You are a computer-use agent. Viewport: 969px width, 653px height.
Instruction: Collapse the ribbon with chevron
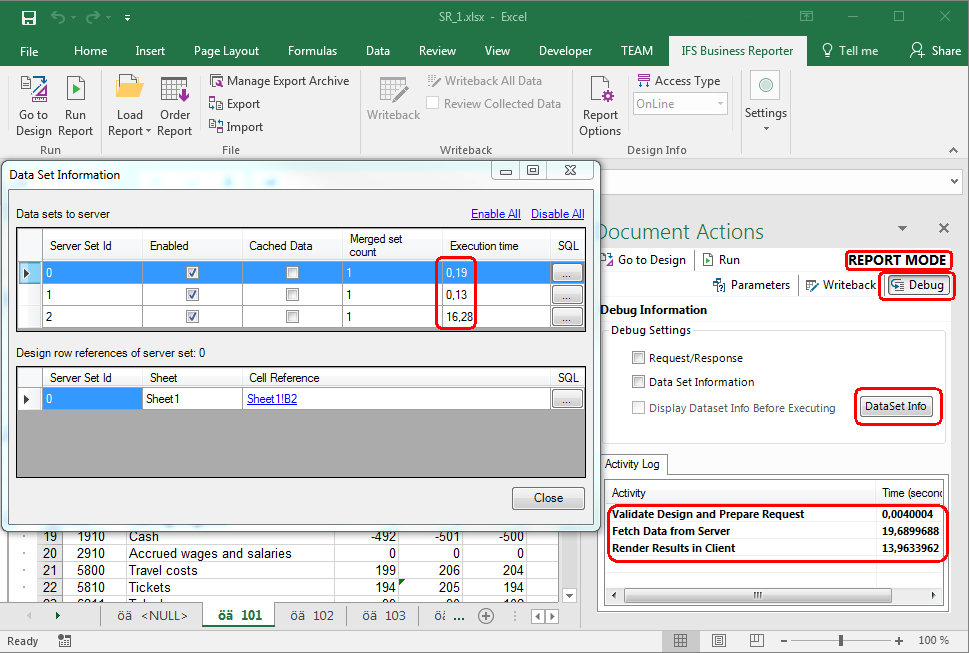point(954,150)
